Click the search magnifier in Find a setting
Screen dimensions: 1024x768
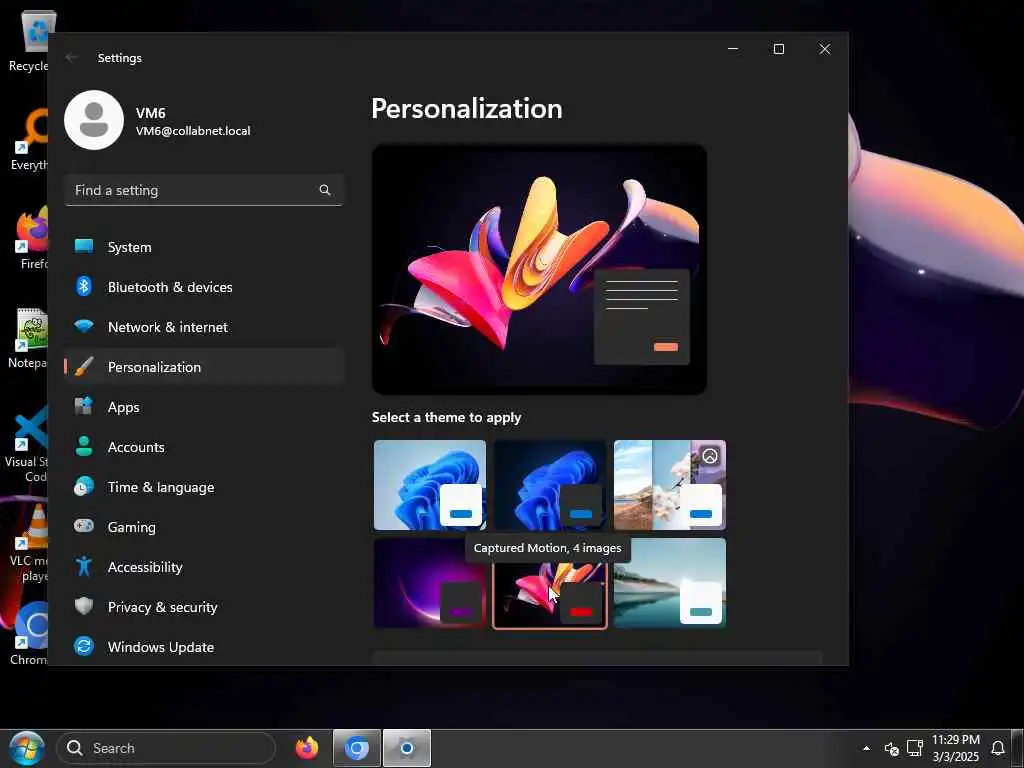pyautogui.click(x=325, y=190)
